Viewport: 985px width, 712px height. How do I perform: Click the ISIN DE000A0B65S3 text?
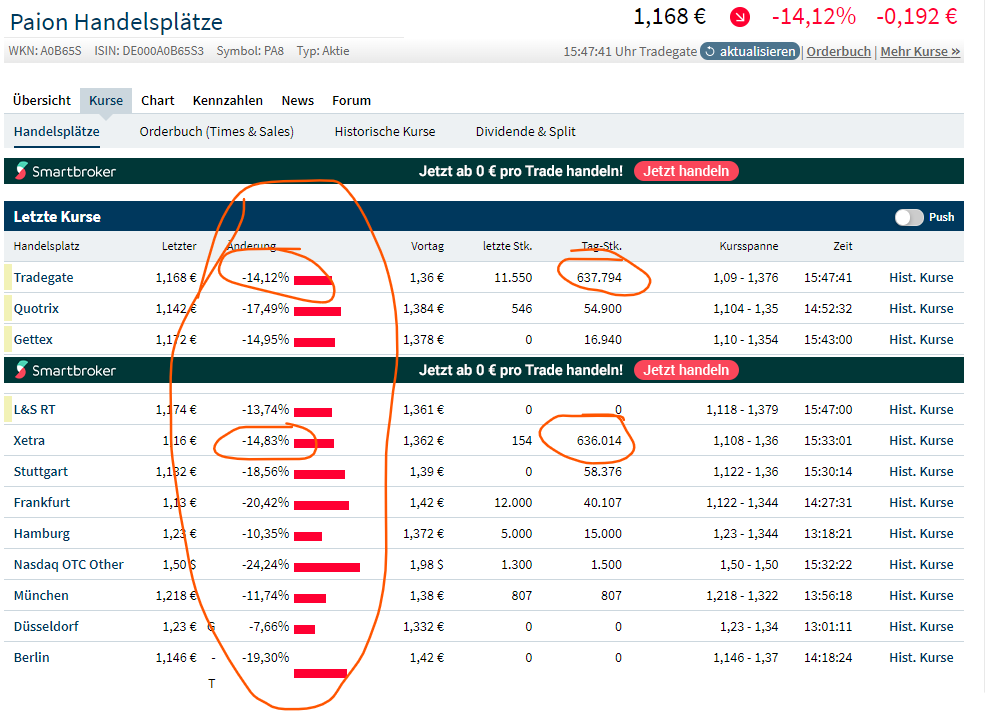pos(149,51)
